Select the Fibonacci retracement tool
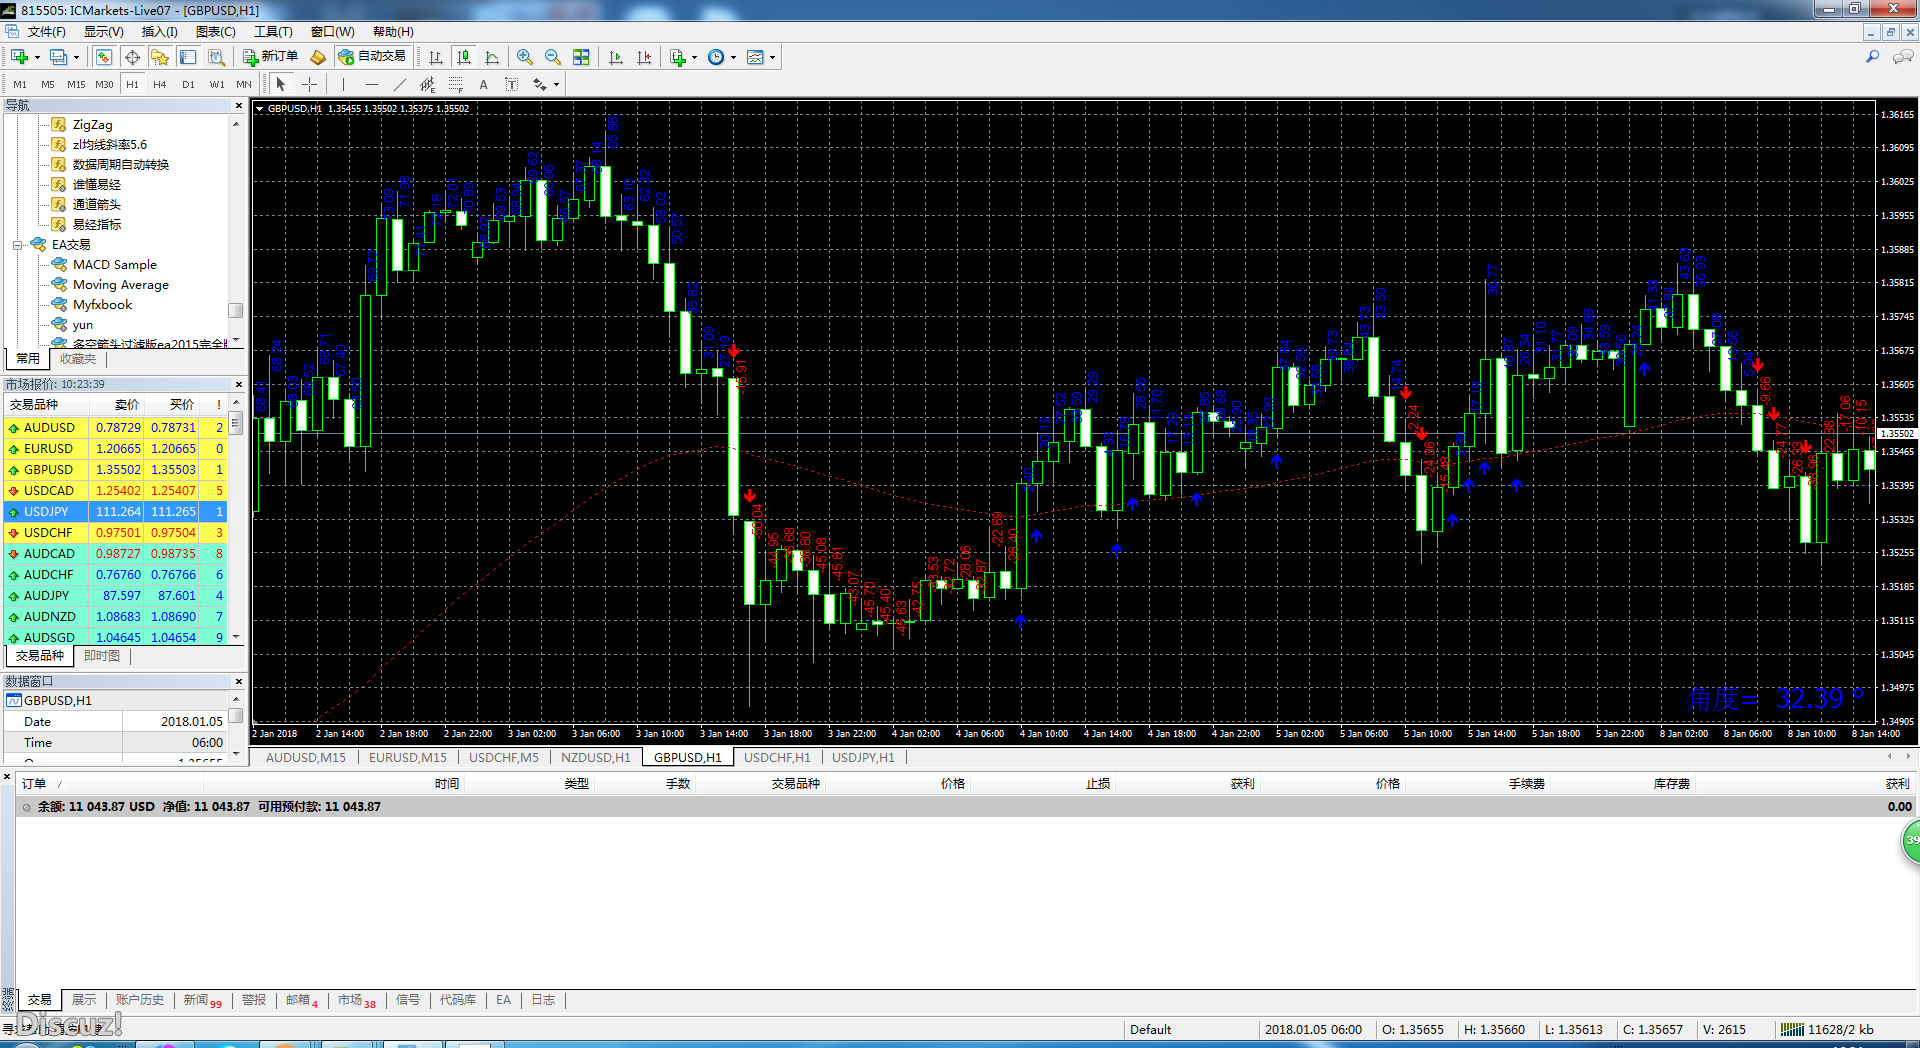The image size is (1920, 1048). tap(455, 84)
